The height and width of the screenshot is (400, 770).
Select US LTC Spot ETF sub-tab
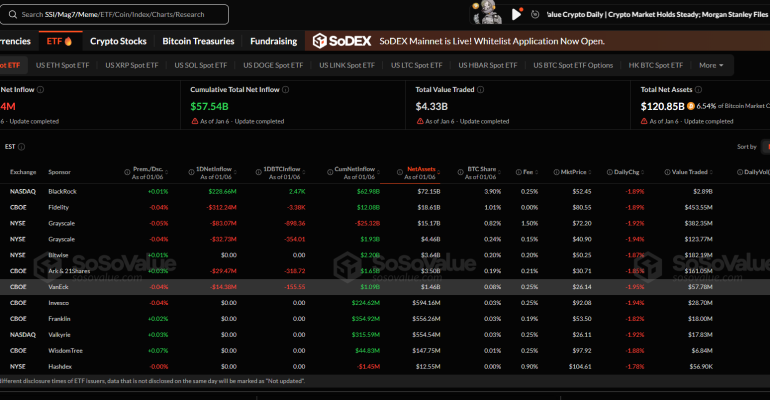coord(416,65)
